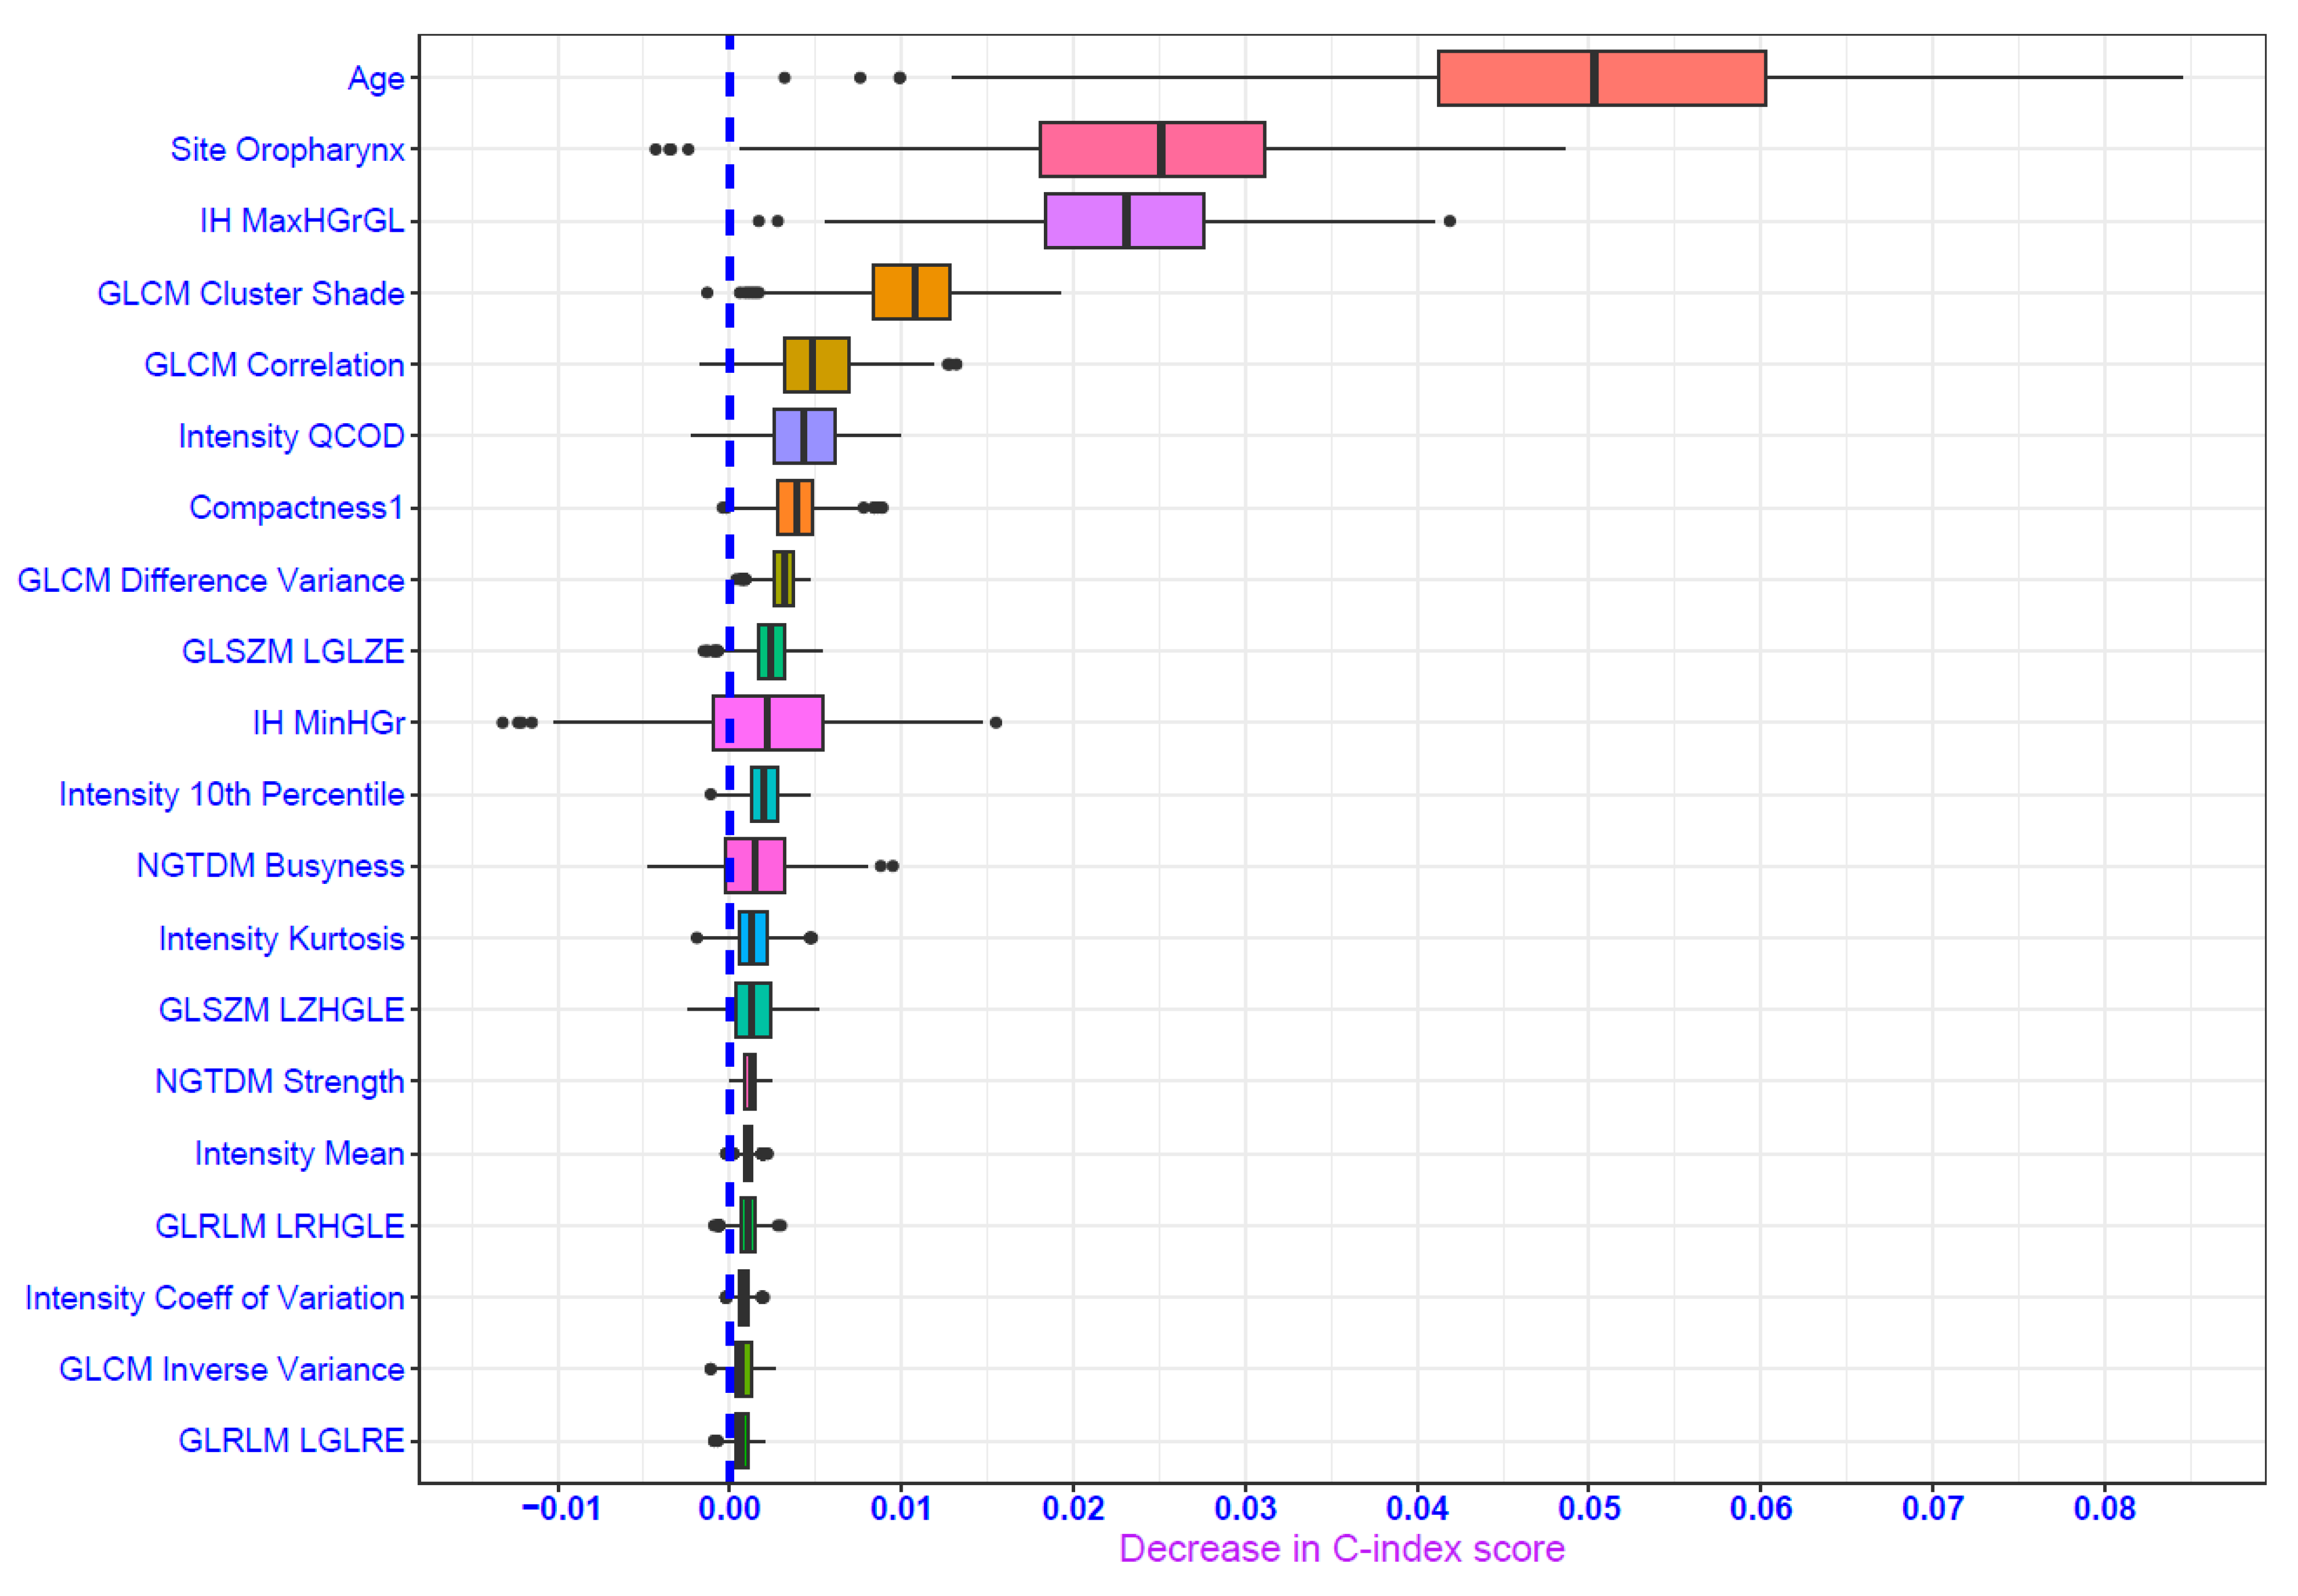This screenshot has height=1596, width=2298.
Task: Click the 0.08 x-axis tick label
Action: (2104, 1508)
